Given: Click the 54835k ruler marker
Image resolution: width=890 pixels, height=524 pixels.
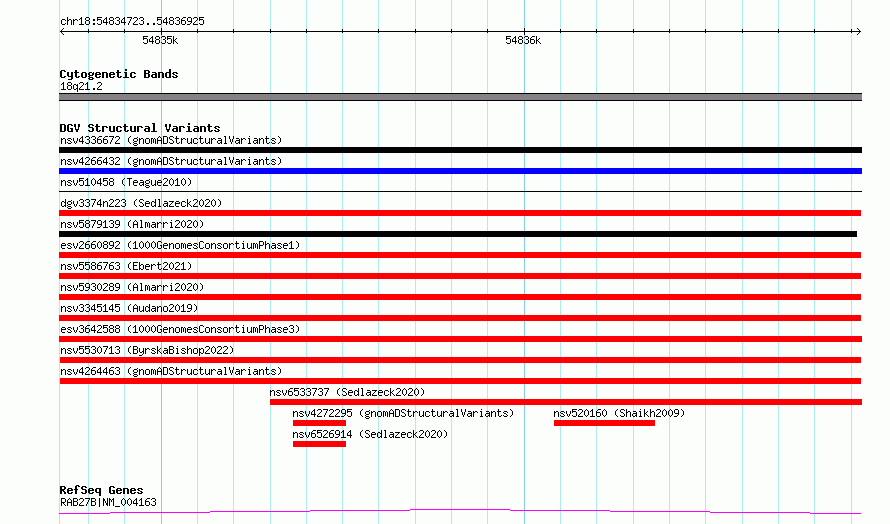Looking at the screenshot, I should [x=160, y=40].
